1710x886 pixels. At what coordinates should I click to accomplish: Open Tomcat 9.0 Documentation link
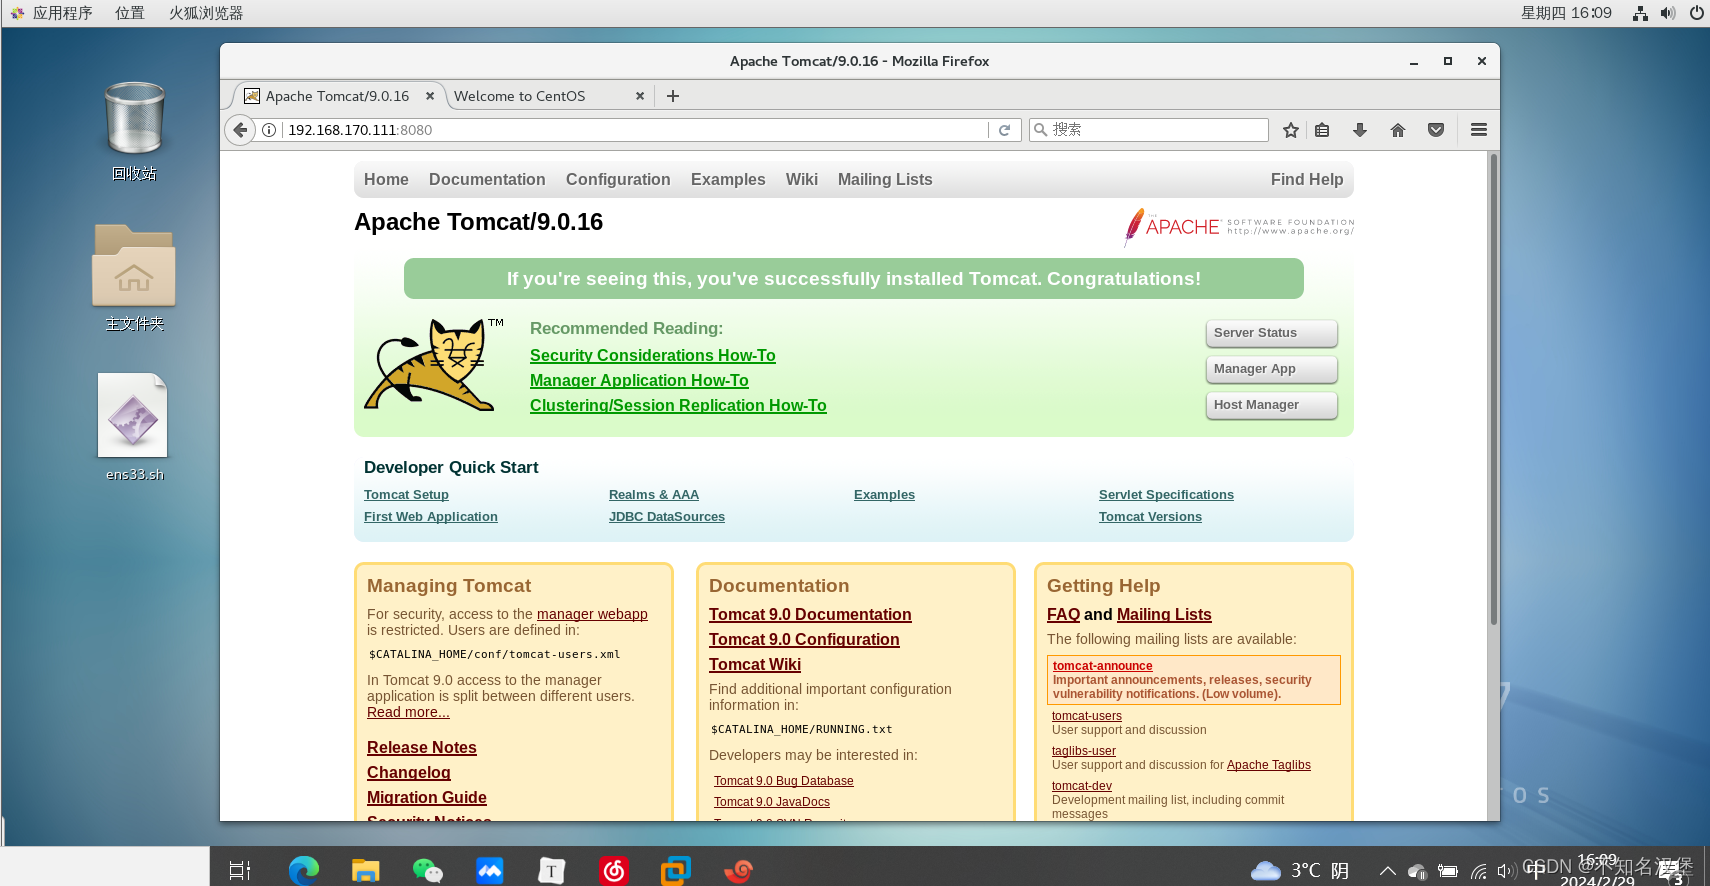[810, 615]
